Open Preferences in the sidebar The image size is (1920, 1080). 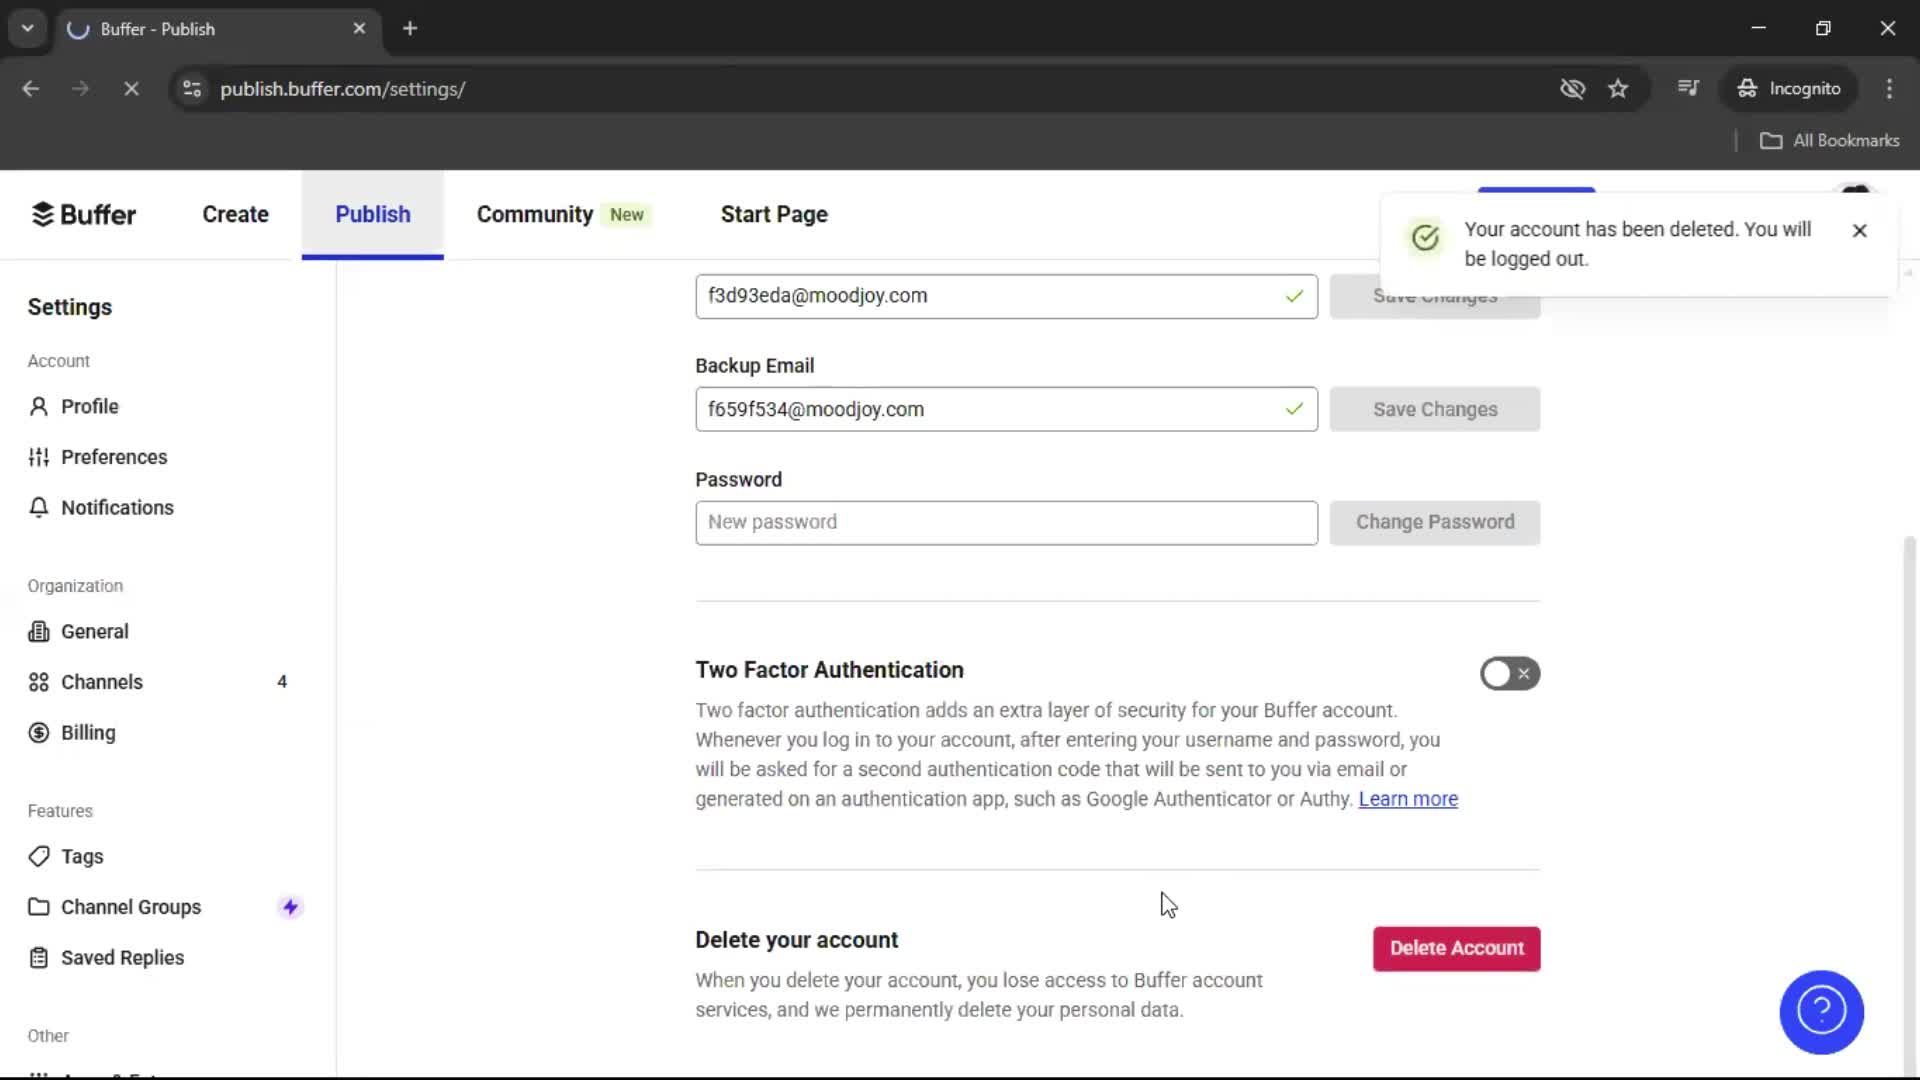[113, 457]
